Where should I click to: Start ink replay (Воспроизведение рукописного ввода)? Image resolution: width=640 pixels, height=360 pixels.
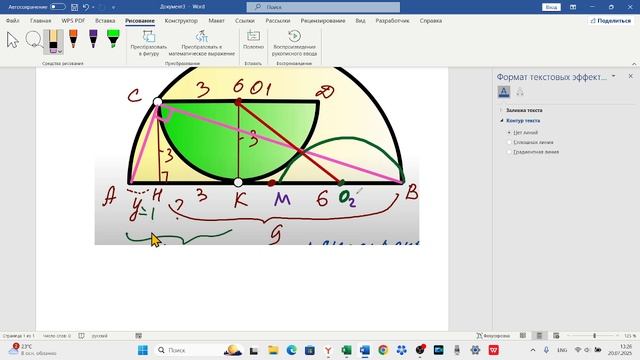(x=294, y=43)
